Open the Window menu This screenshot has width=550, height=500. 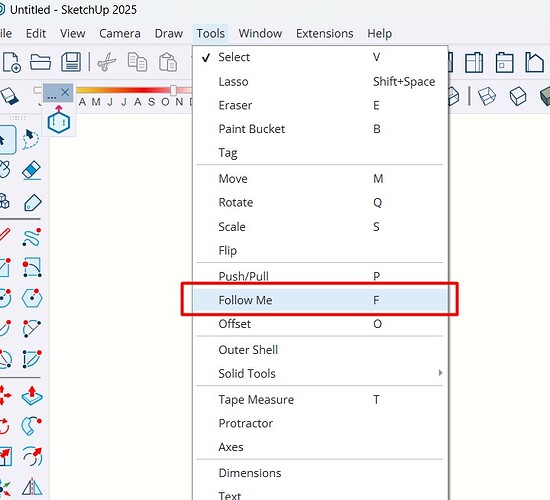coord(260,33)
